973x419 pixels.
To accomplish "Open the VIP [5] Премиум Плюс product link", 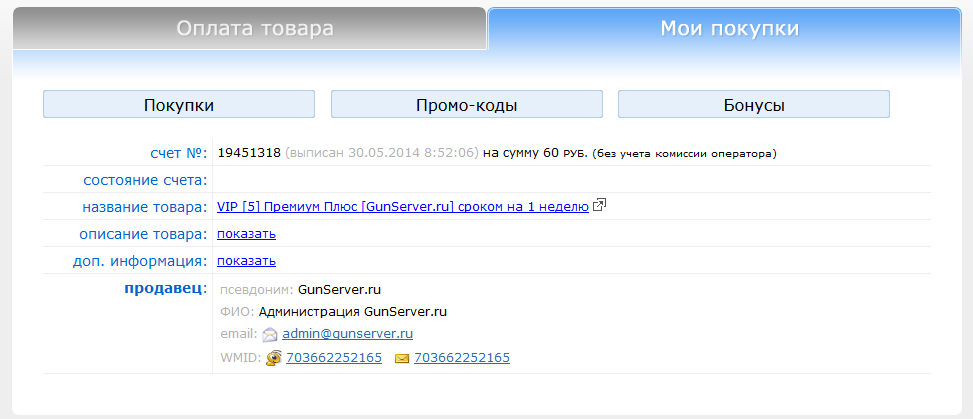I will pos(403,207).
